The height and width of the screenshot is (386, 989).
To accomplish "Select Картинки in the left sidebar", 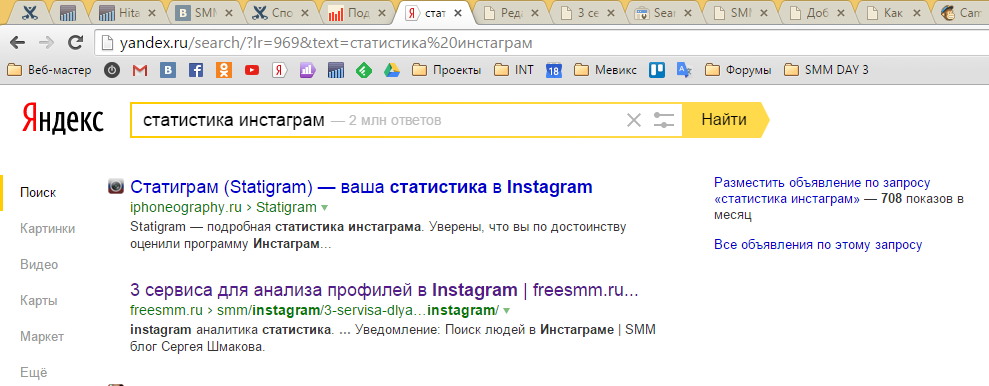I will point(47,228).
